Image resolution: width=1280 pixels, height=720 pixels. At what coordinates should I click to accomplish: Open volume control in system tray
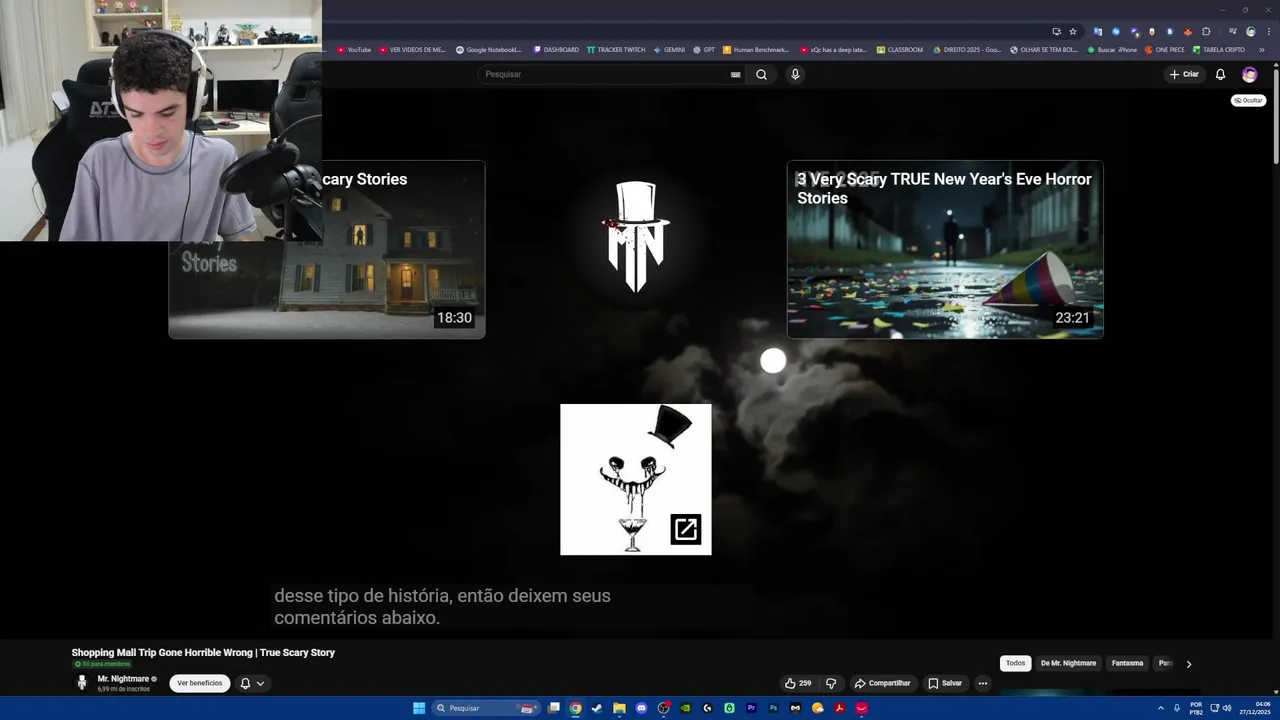pyautogui.click(x=1227, y=708)
